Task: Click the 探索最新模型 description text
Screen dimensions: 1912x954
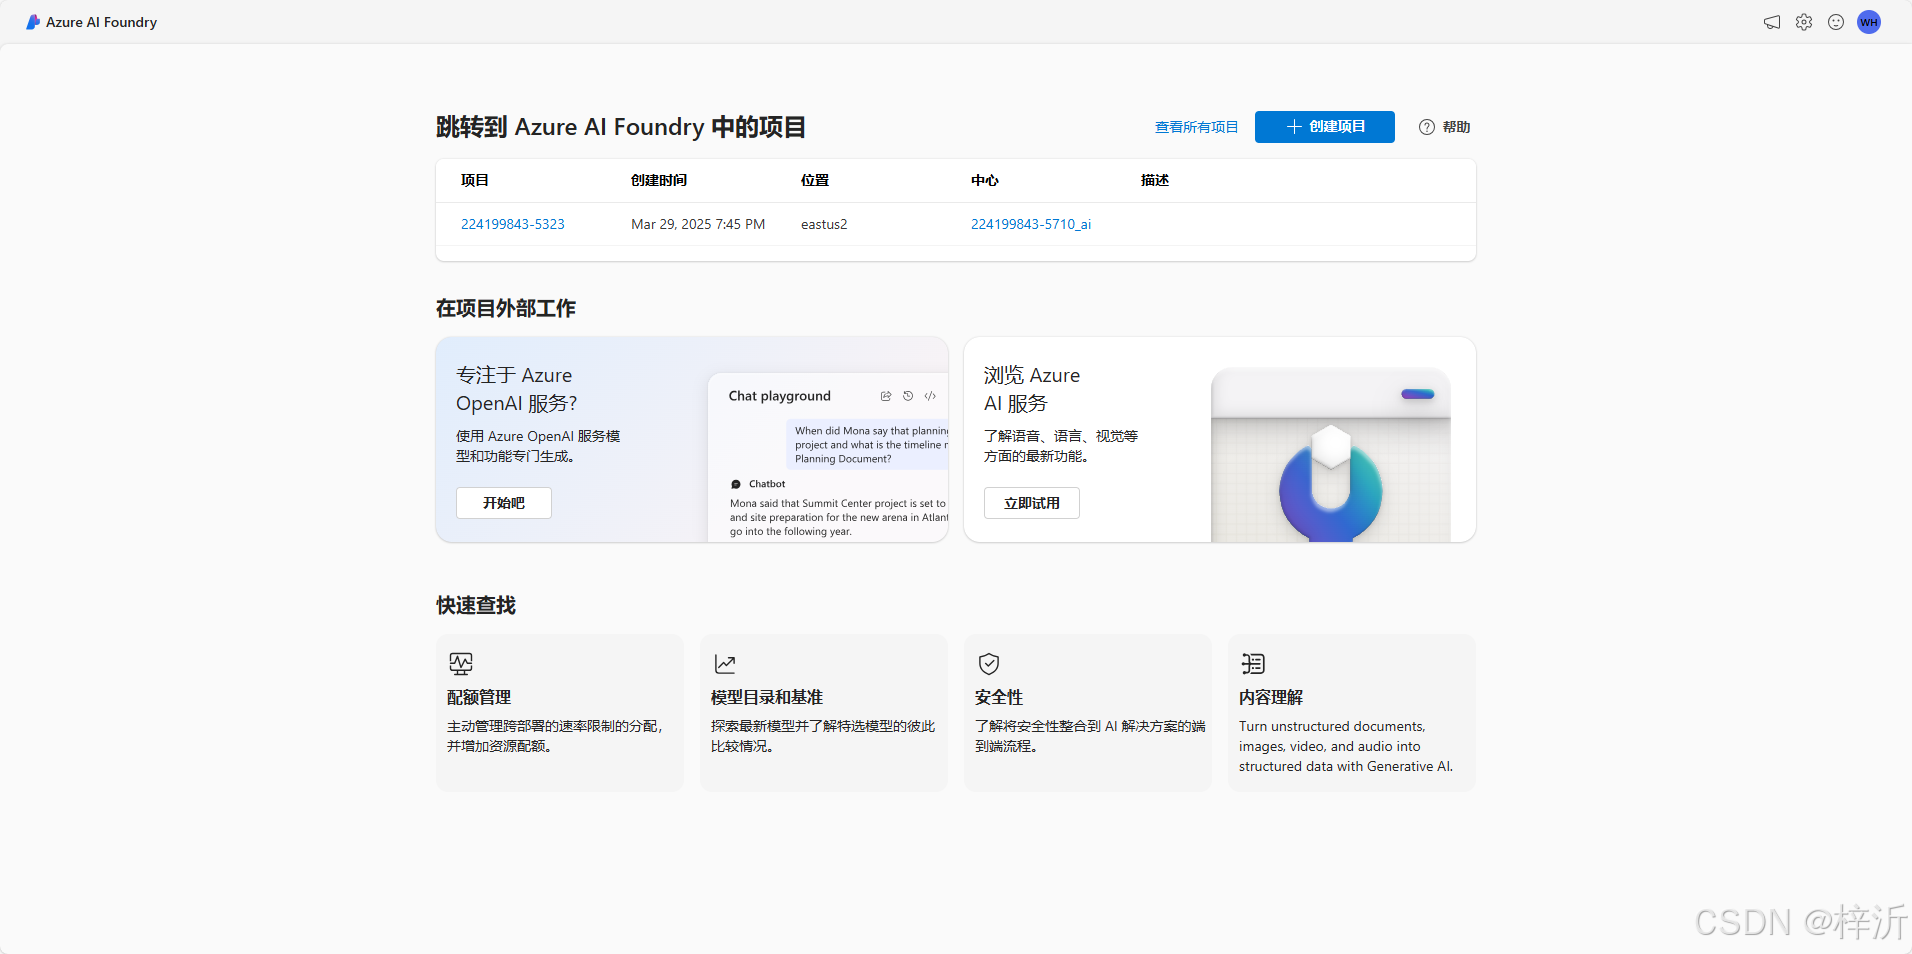Action: click(x=823, y=736)
